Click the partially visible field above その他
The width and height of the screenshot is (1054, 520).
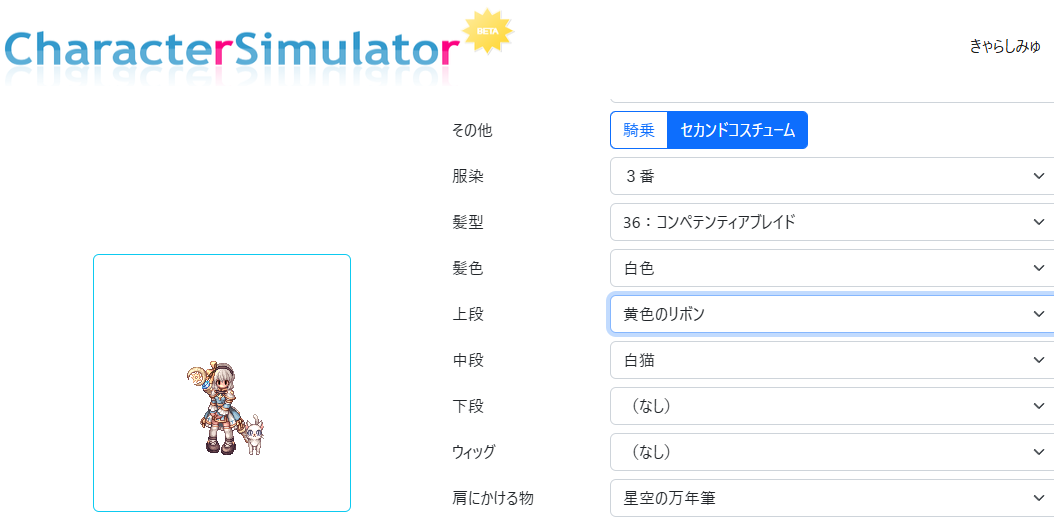coord(830,98)
